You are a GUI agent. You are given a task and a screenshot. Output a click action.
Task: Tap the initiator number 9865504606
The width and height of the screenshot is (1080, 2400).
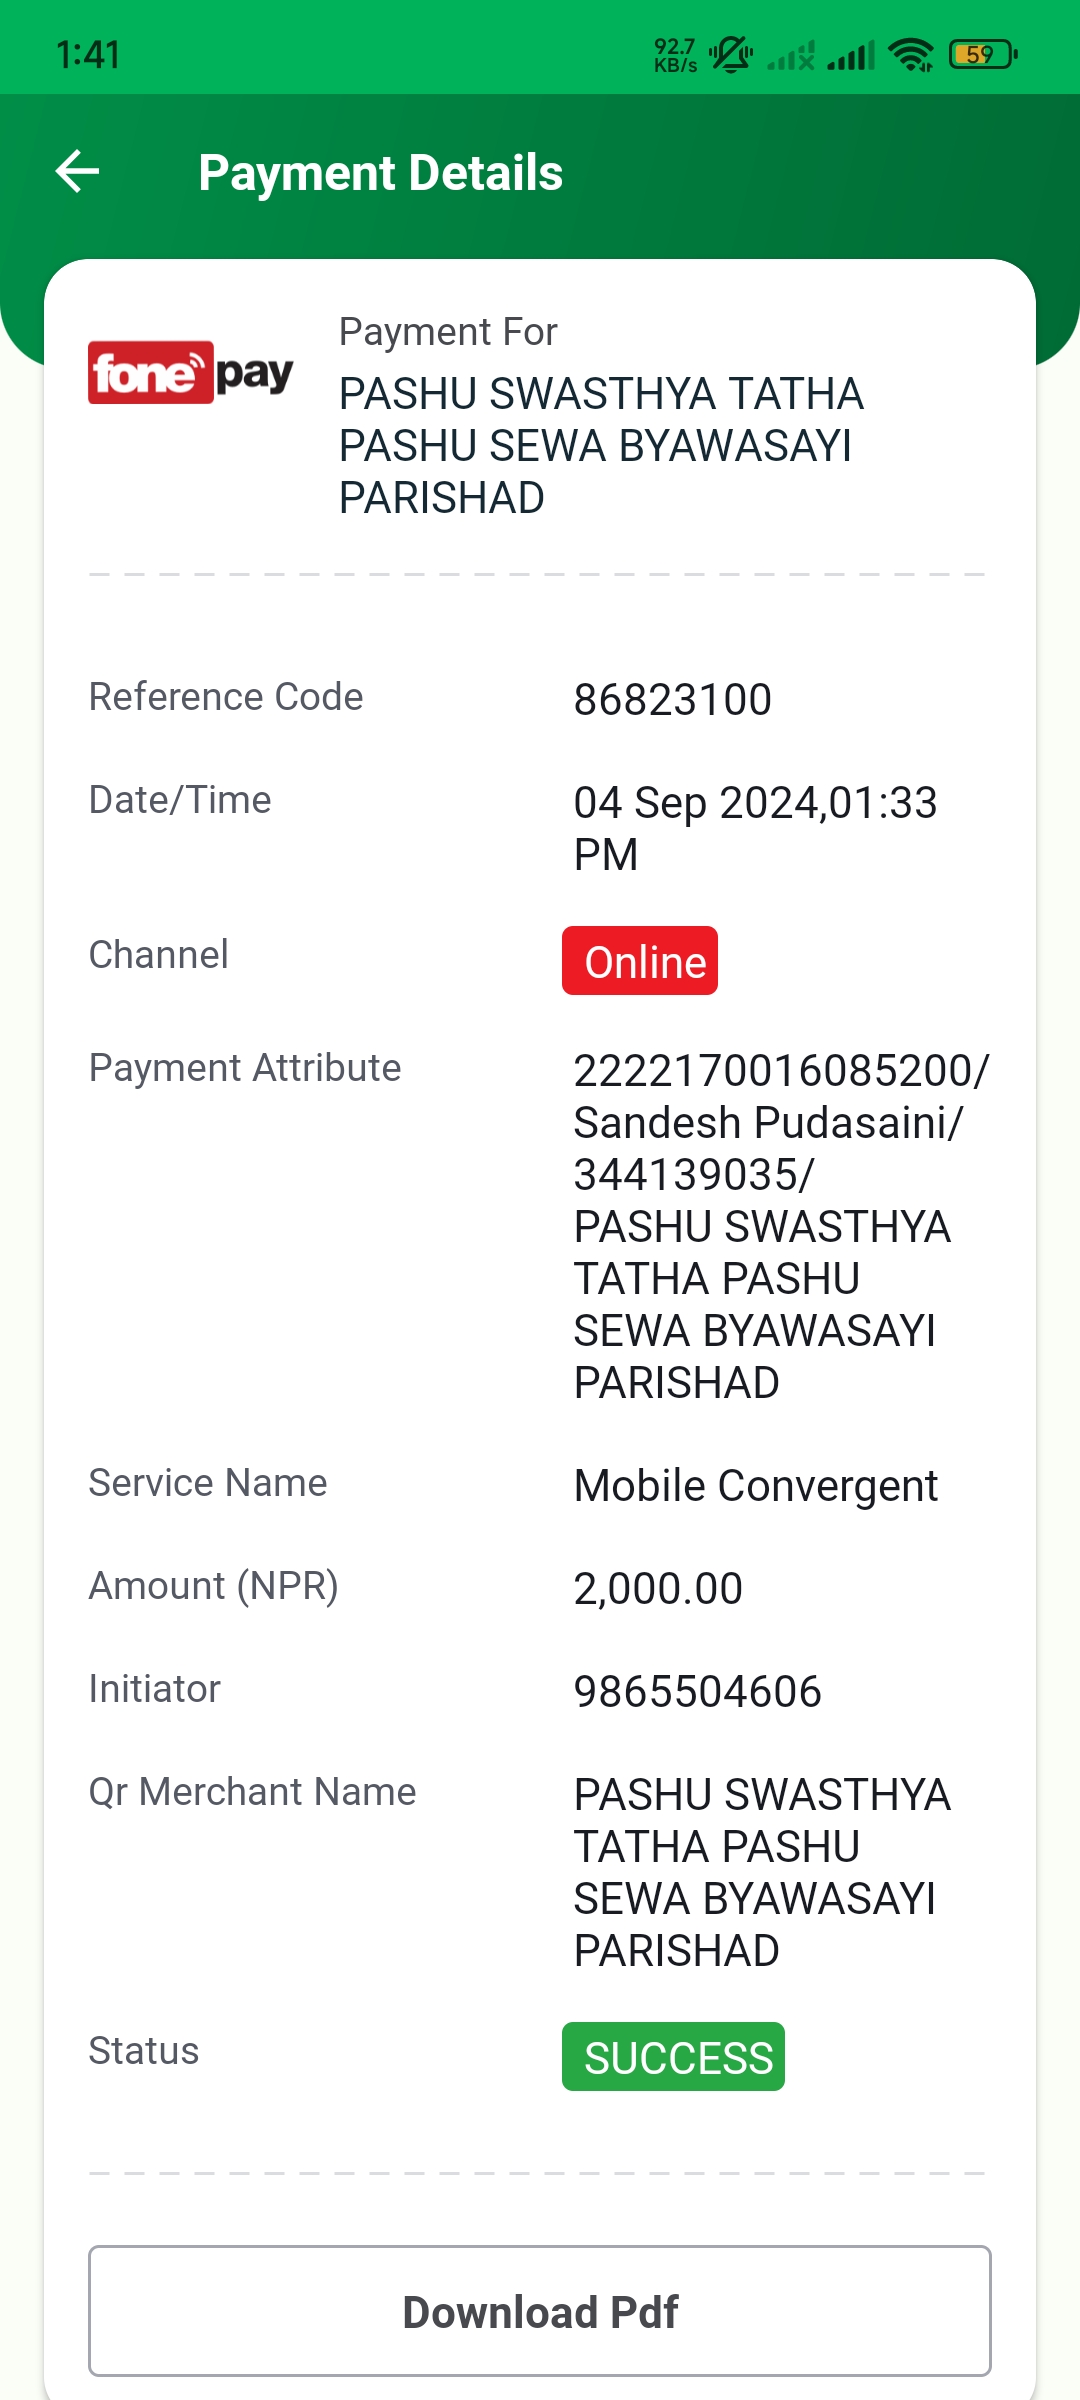tap(698, 1692)
